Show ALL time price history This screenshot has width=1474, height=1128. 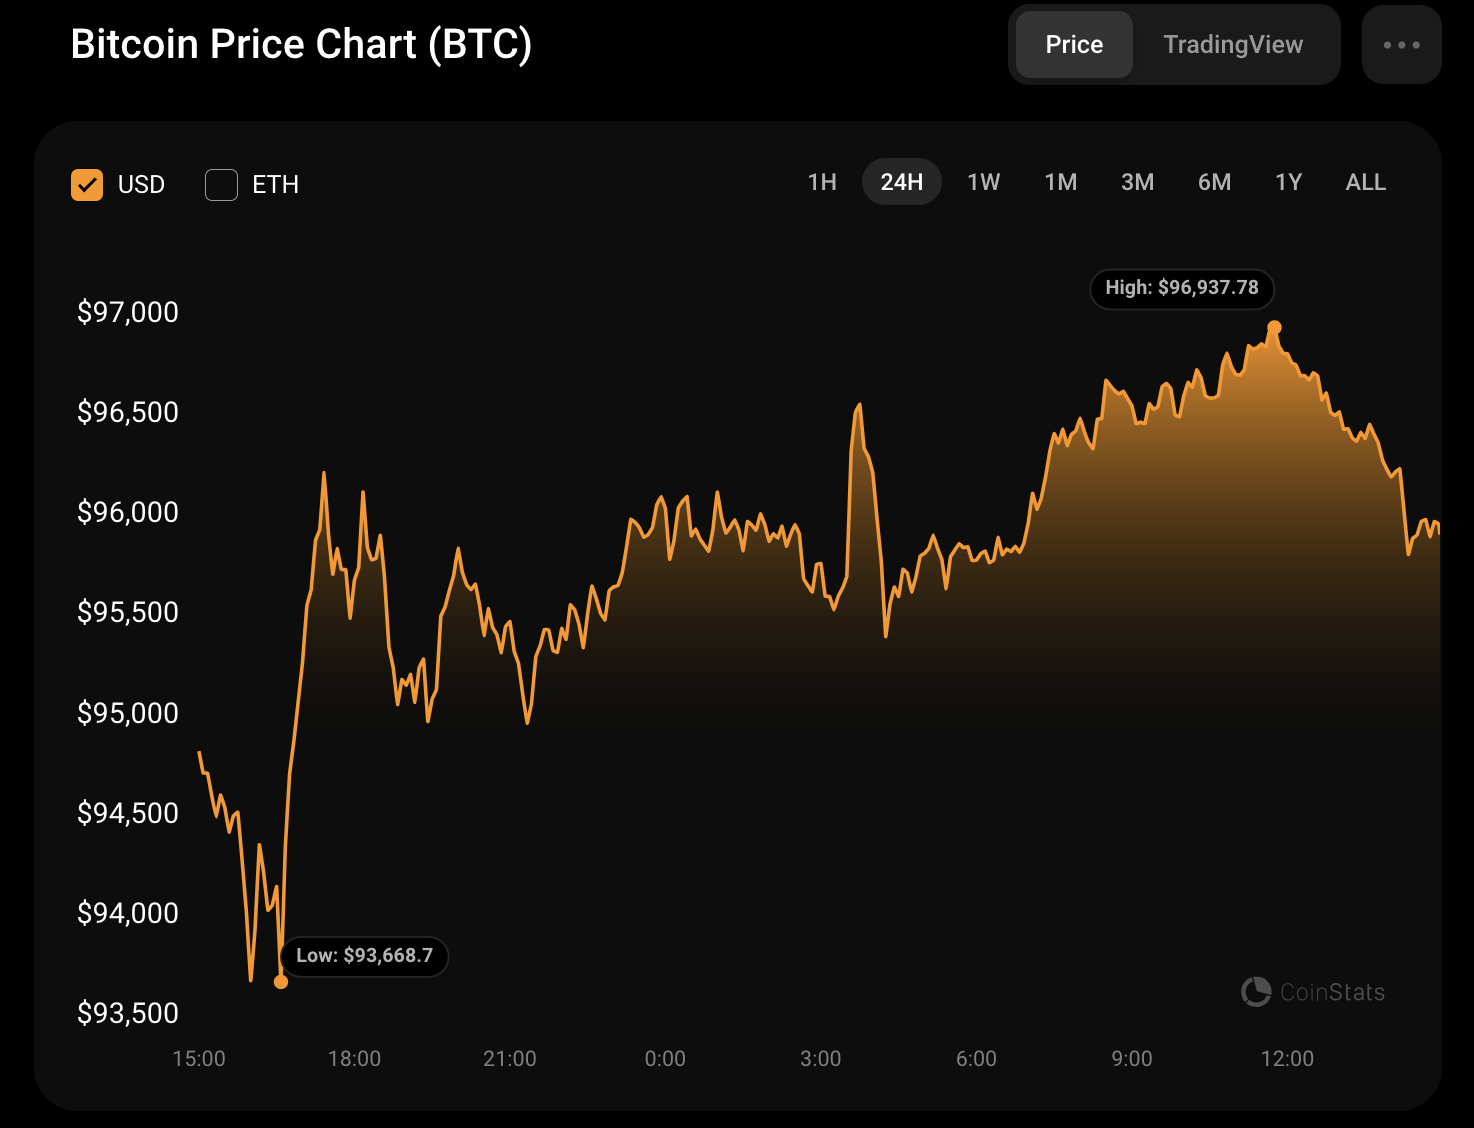tap(1365, 182)
